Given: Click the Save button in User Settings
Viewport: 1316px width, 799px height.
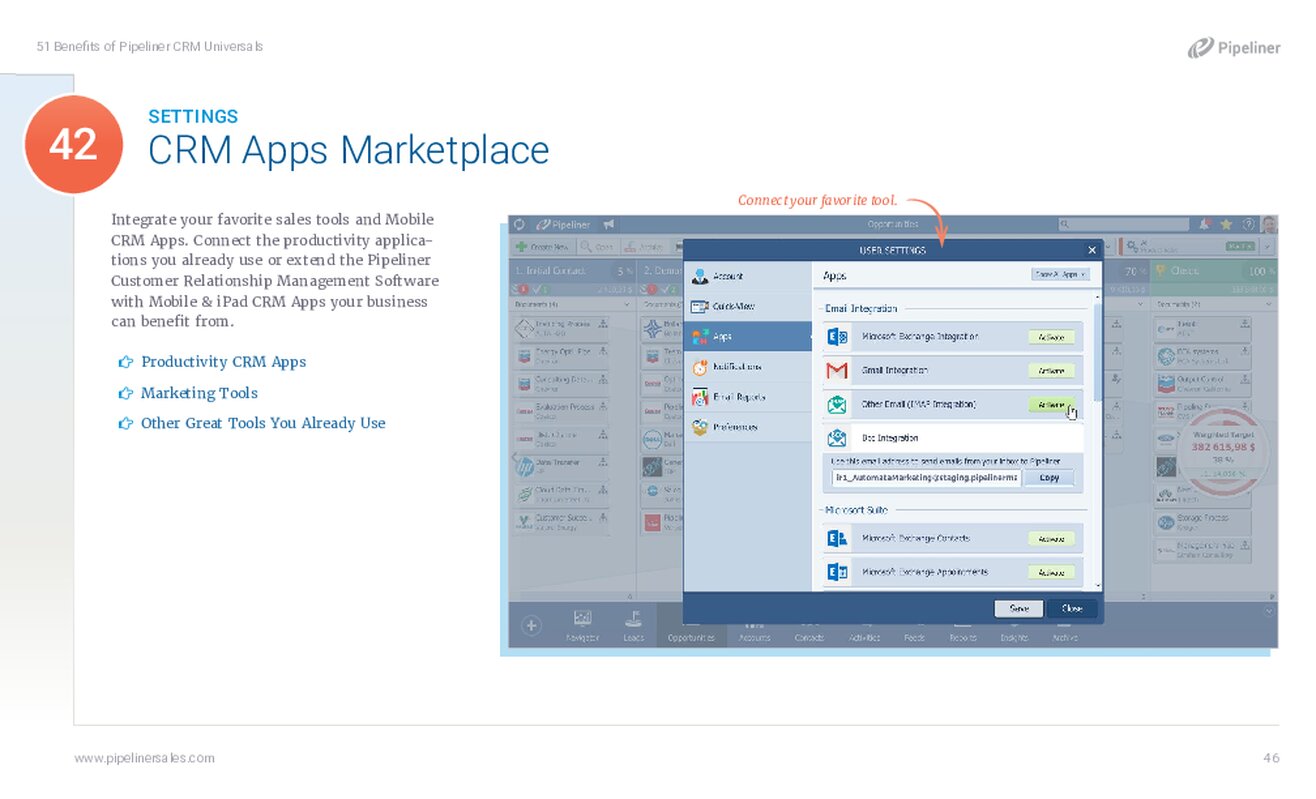Looking at the screenshot, I should pyautogui.click(x=1018, y=608).
